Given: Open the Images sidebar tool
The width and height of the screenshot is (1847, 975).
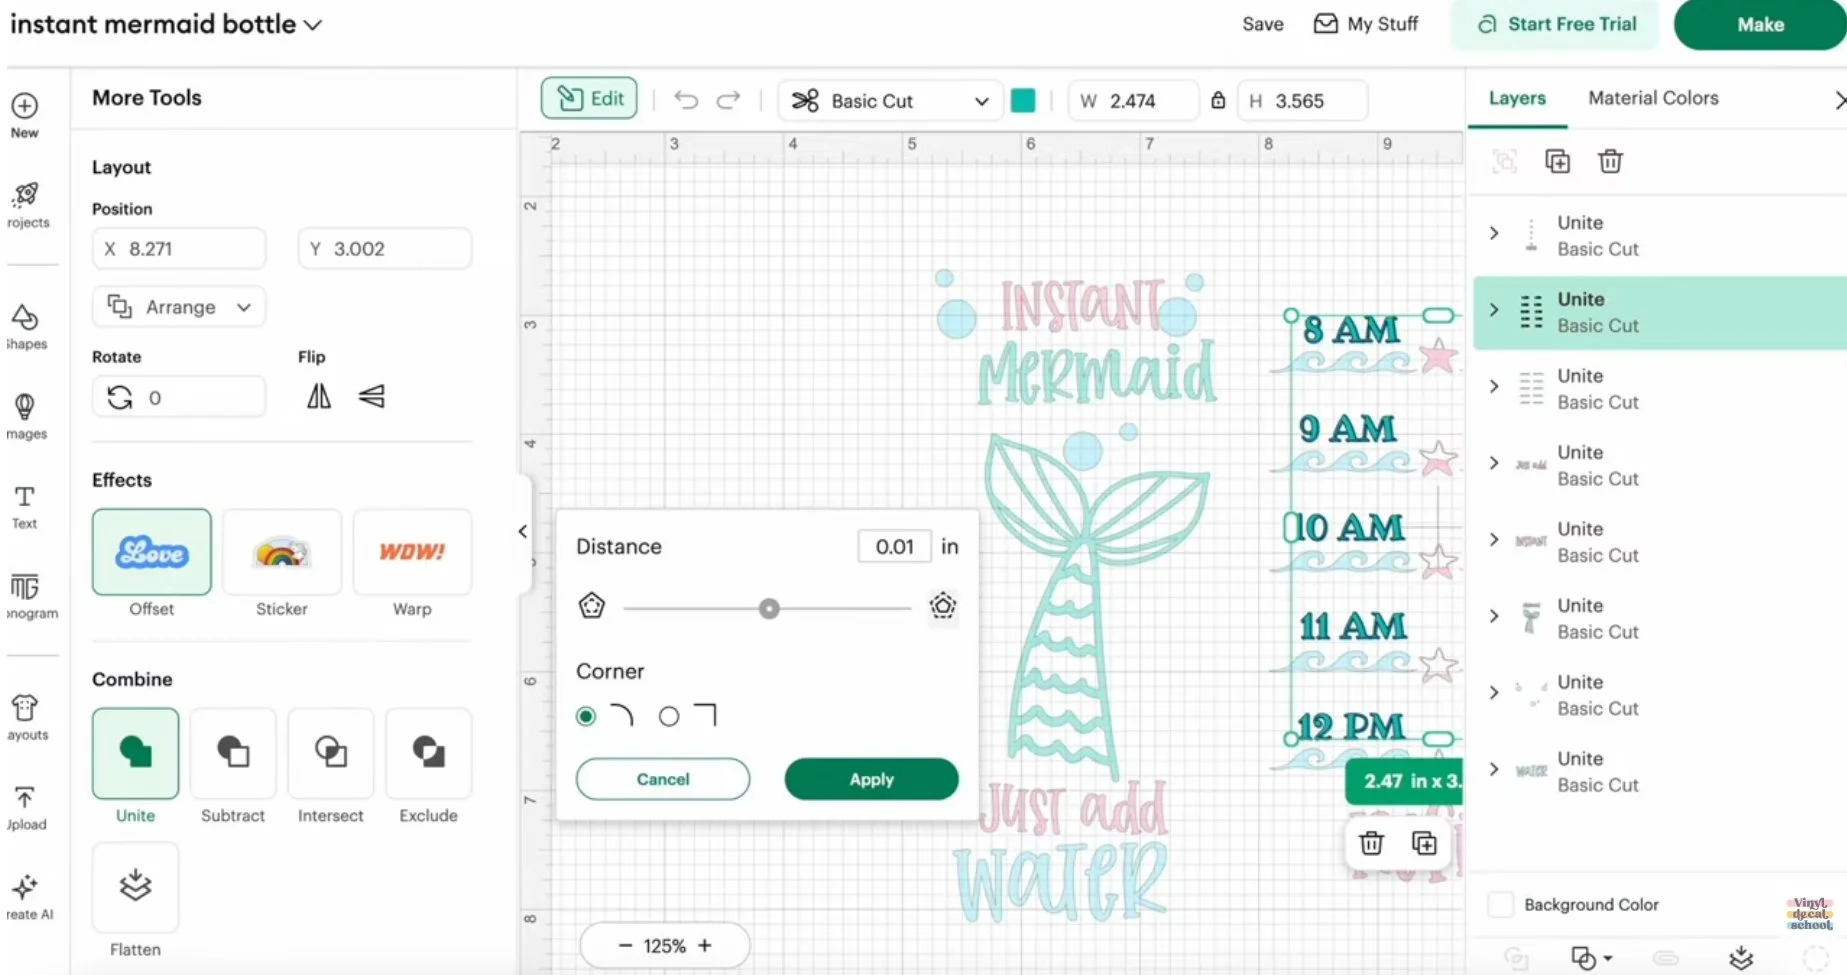Looking at the screenshot, I should pyautogui.click(x=25, y=416).
